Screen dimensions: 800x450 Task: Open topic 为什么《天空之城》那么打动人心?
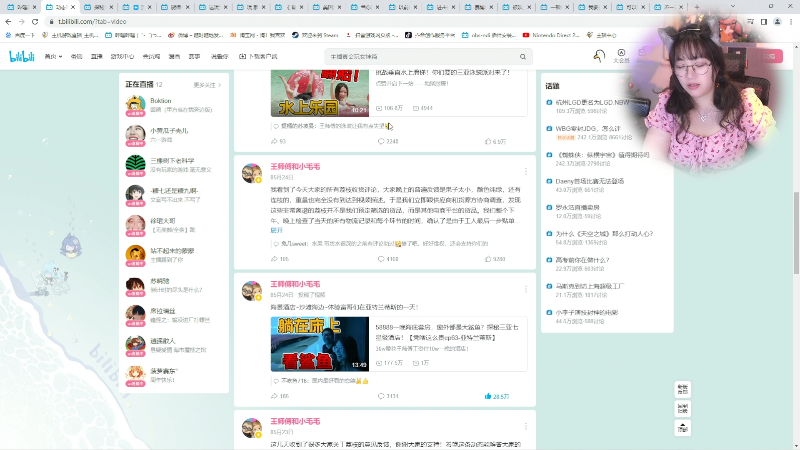pyautogui.click(x=604, y=234)
